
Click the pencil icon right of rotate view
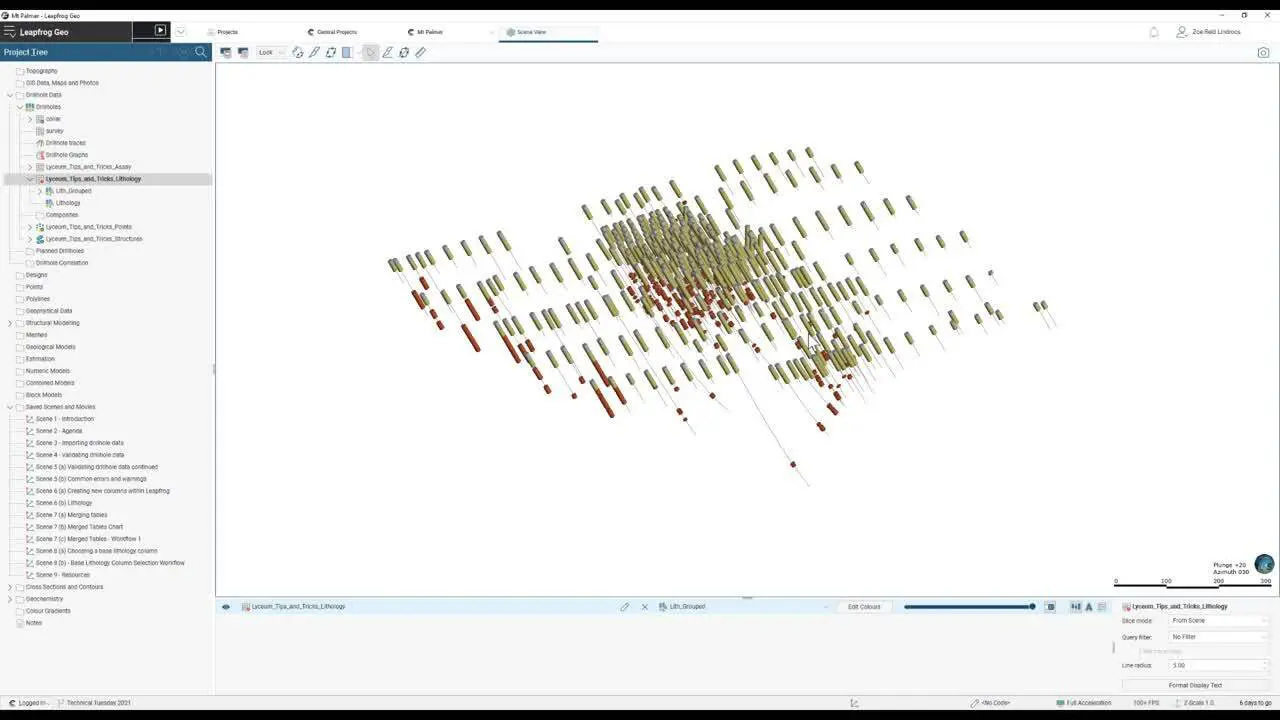click(314, 52)
